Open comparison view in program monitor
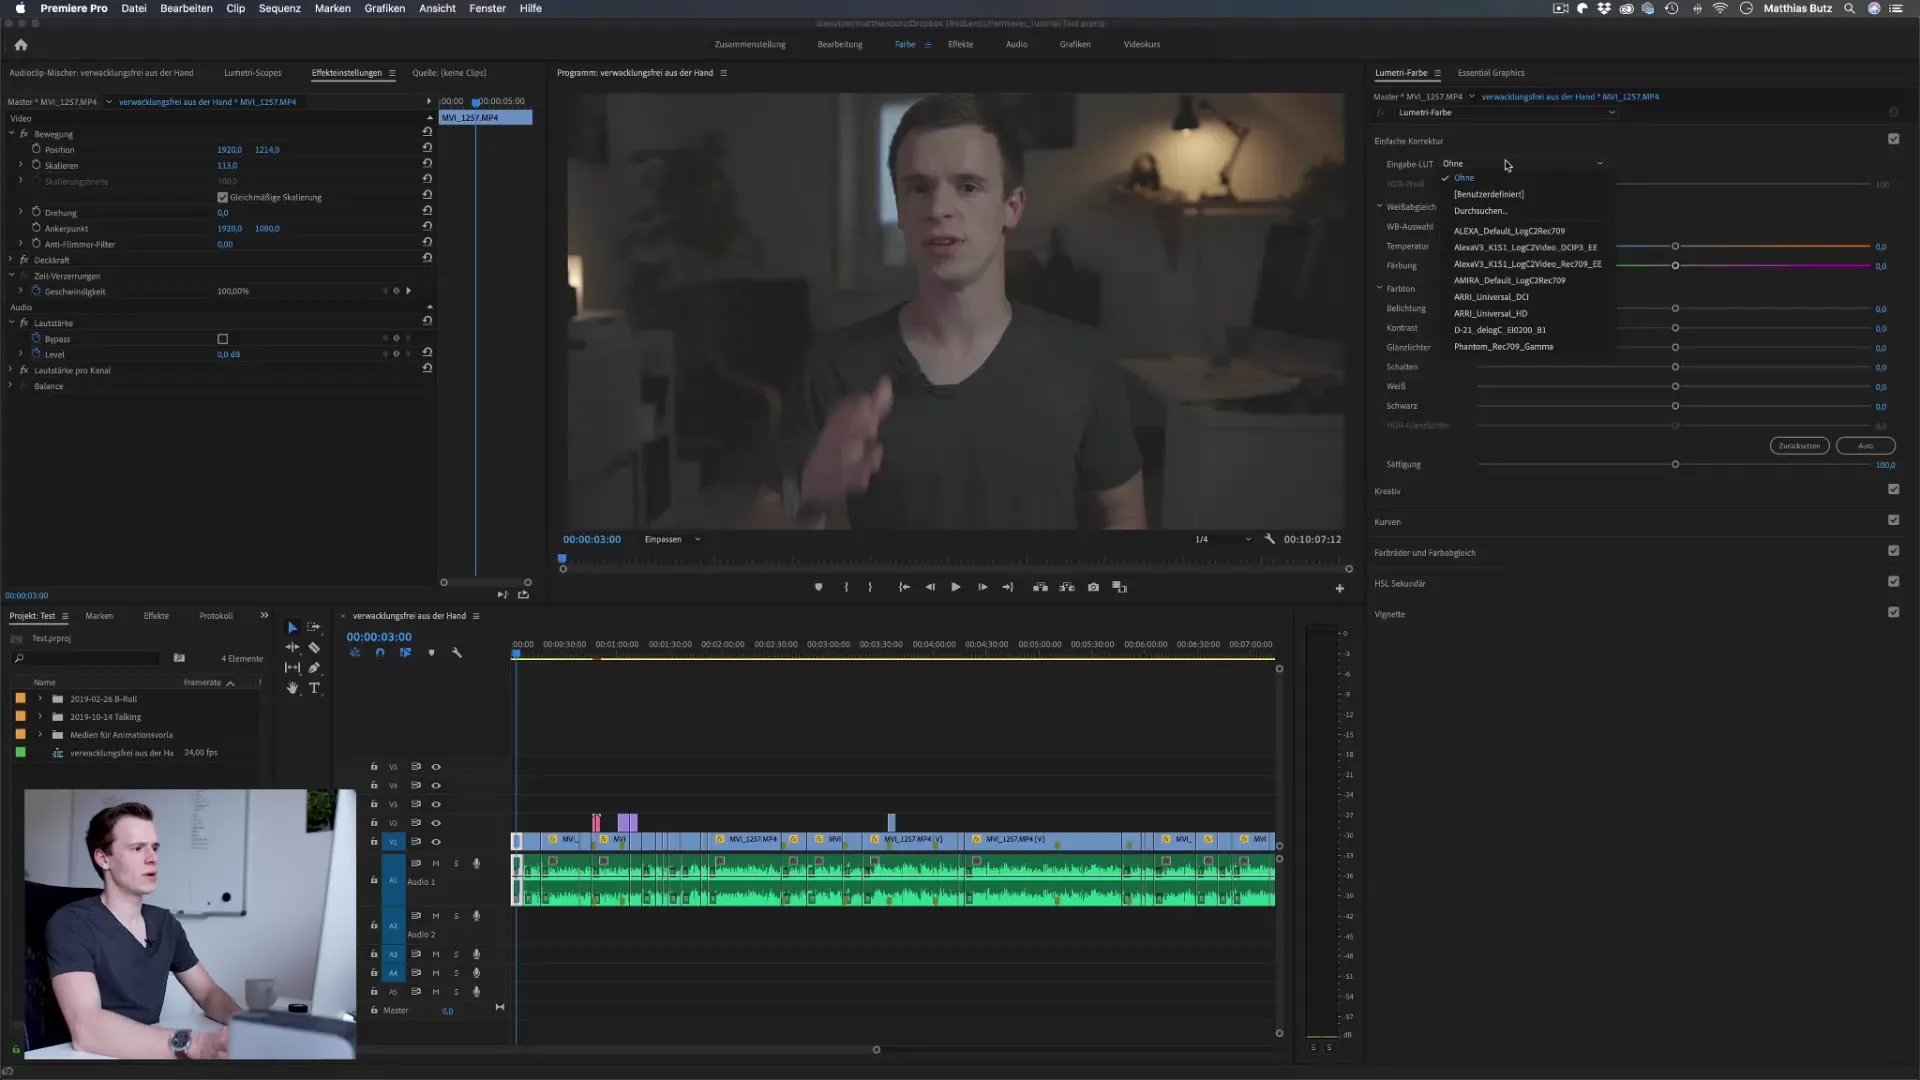Screen dimensions: 1920x1080 point(1119,588)
